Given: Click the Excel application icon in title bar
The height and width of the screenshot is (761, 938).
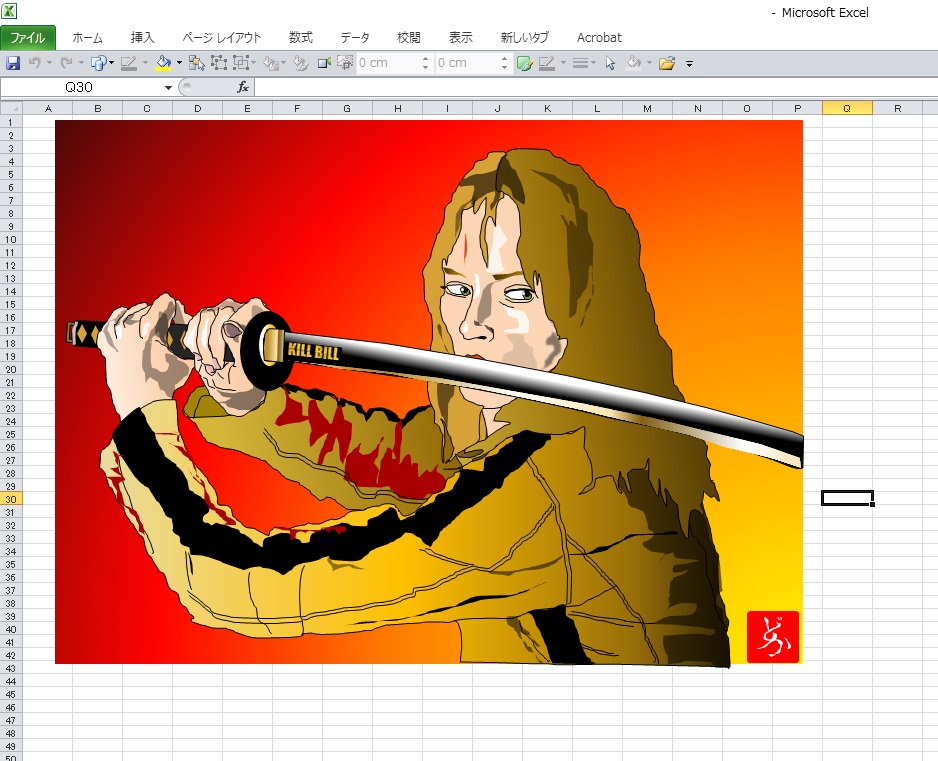Looking at the screenshot, I should click(8, 10).
